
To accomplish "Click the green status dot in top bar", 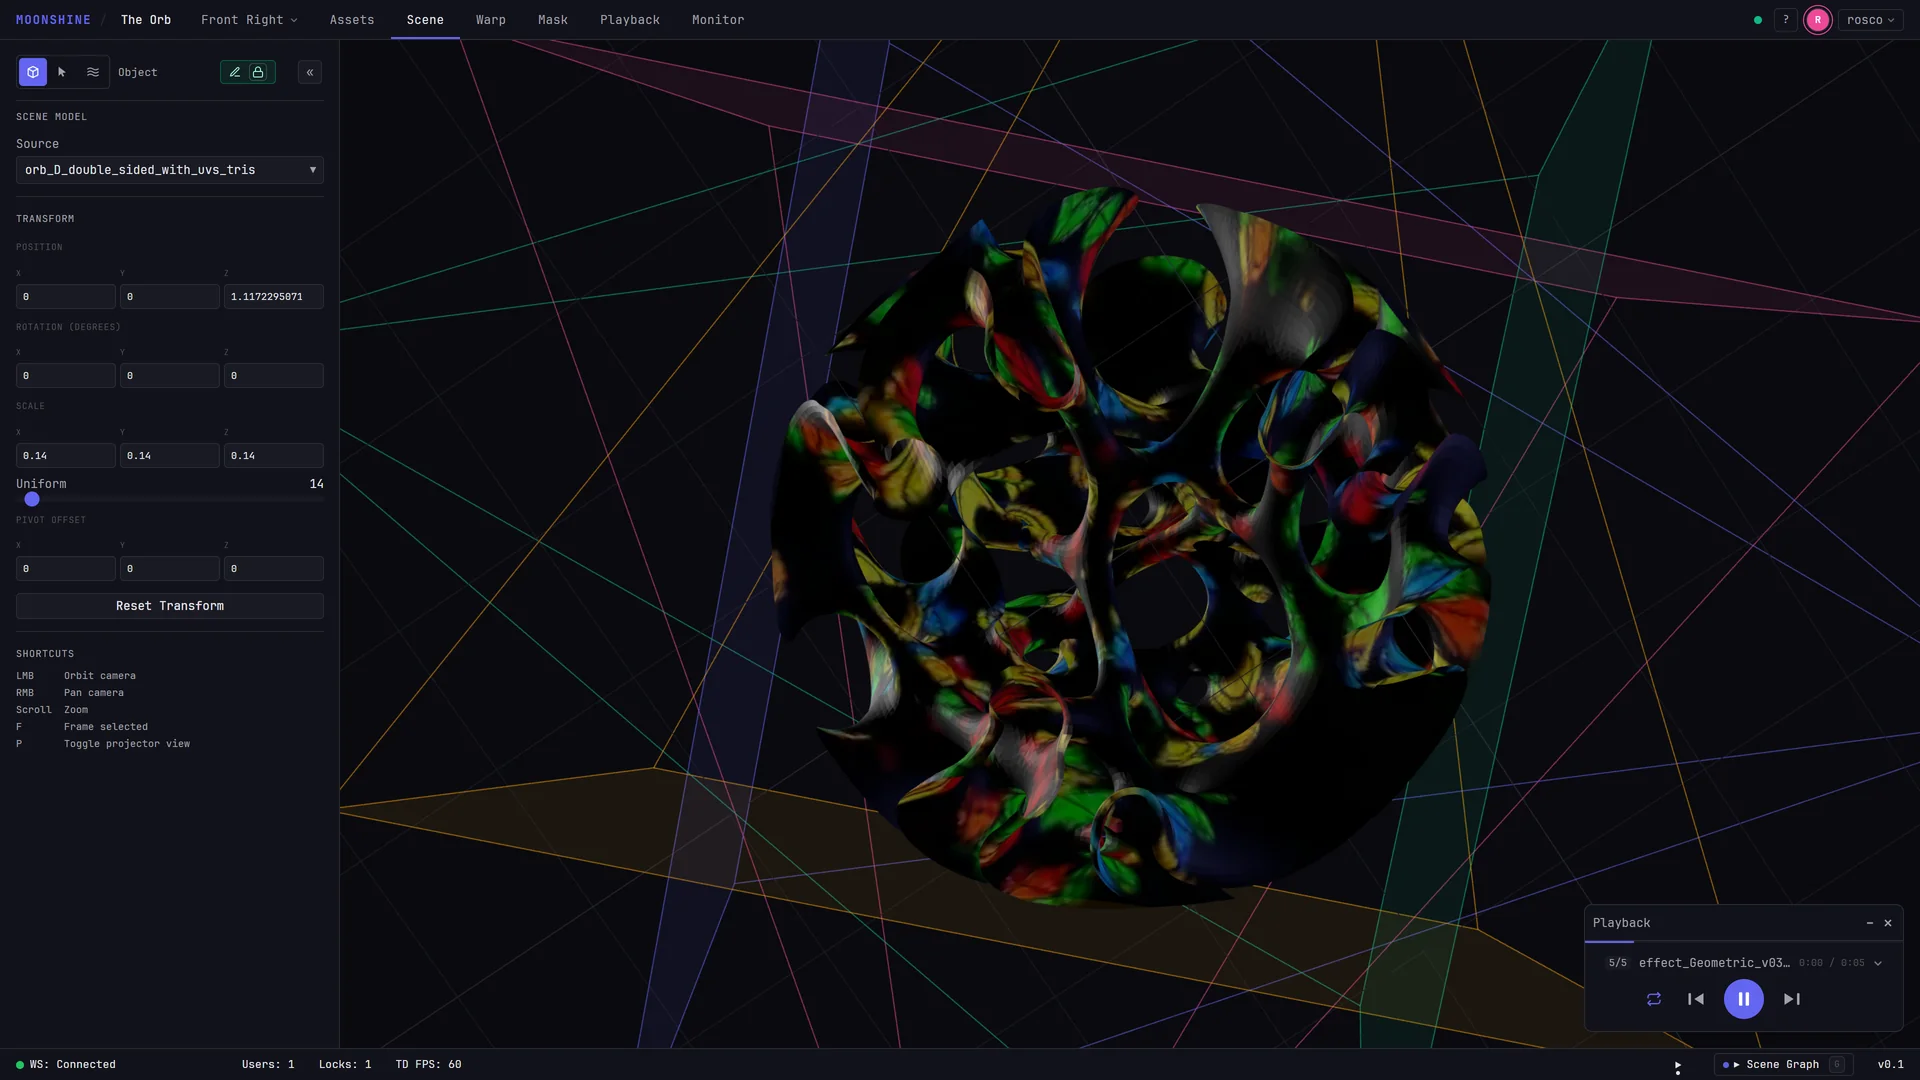I will tap(1758, 20).
